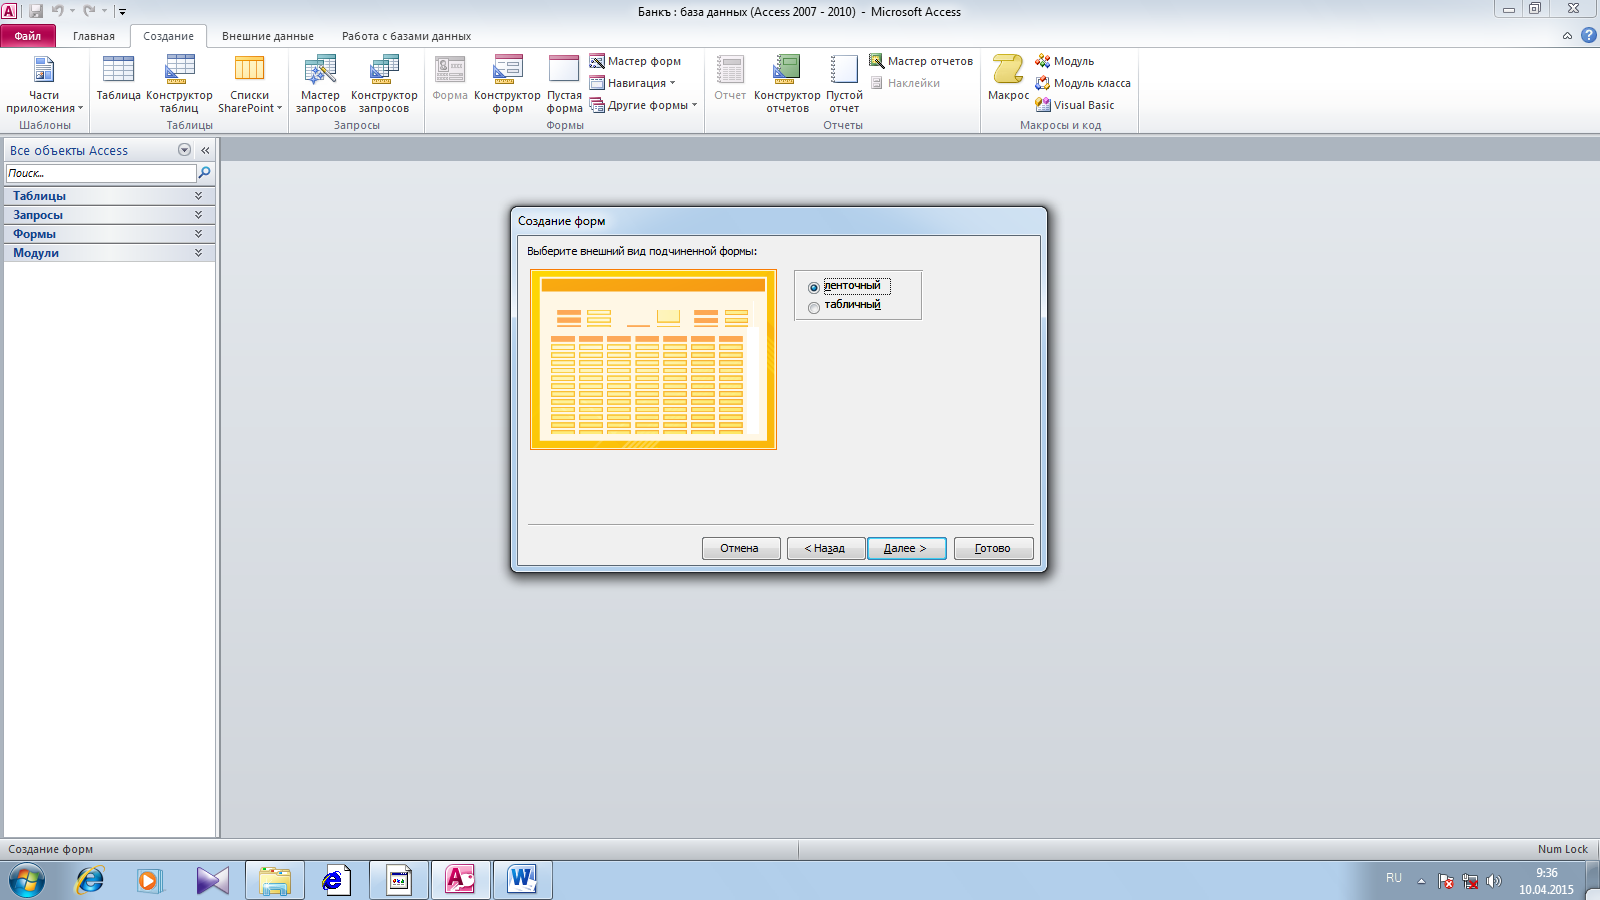Image resolution: width=1600 pixels, height=900 pixels.
Task: Switch to Работа с базами данных tab
Action: point(406,36)
